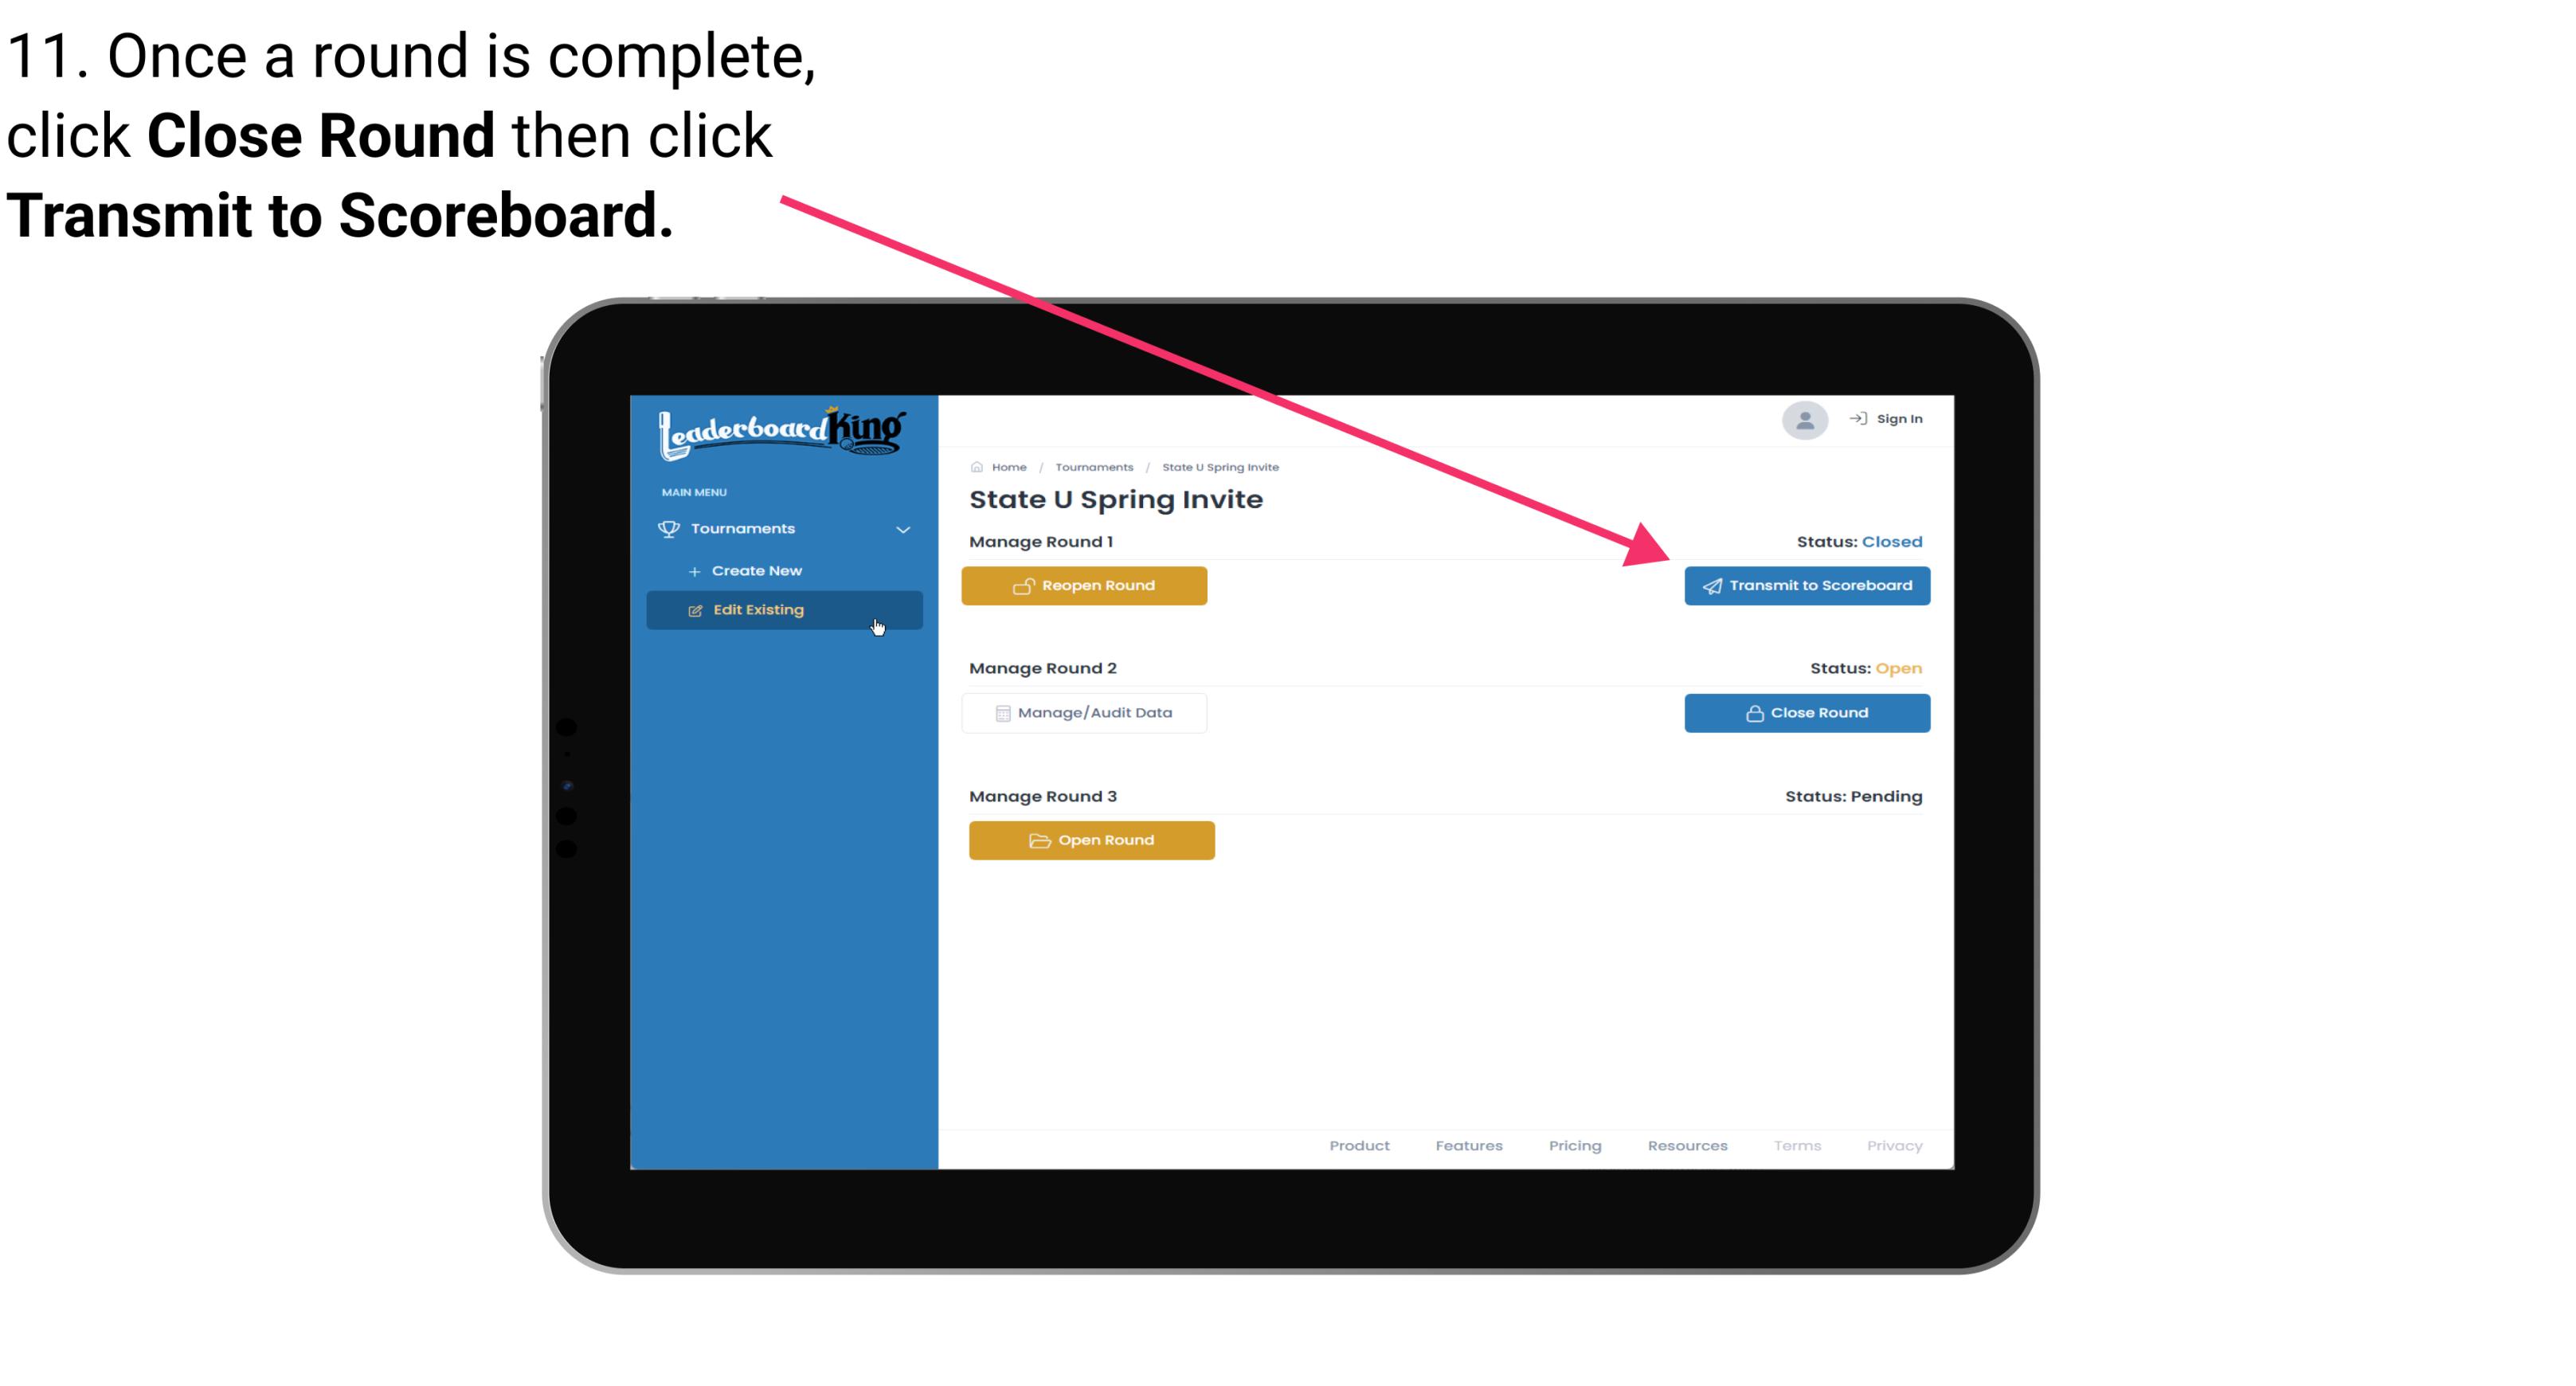Click the Manage/Audit Data icon
The height and width of the screenshot is (1386, 2576).
tap(1000, 712)
